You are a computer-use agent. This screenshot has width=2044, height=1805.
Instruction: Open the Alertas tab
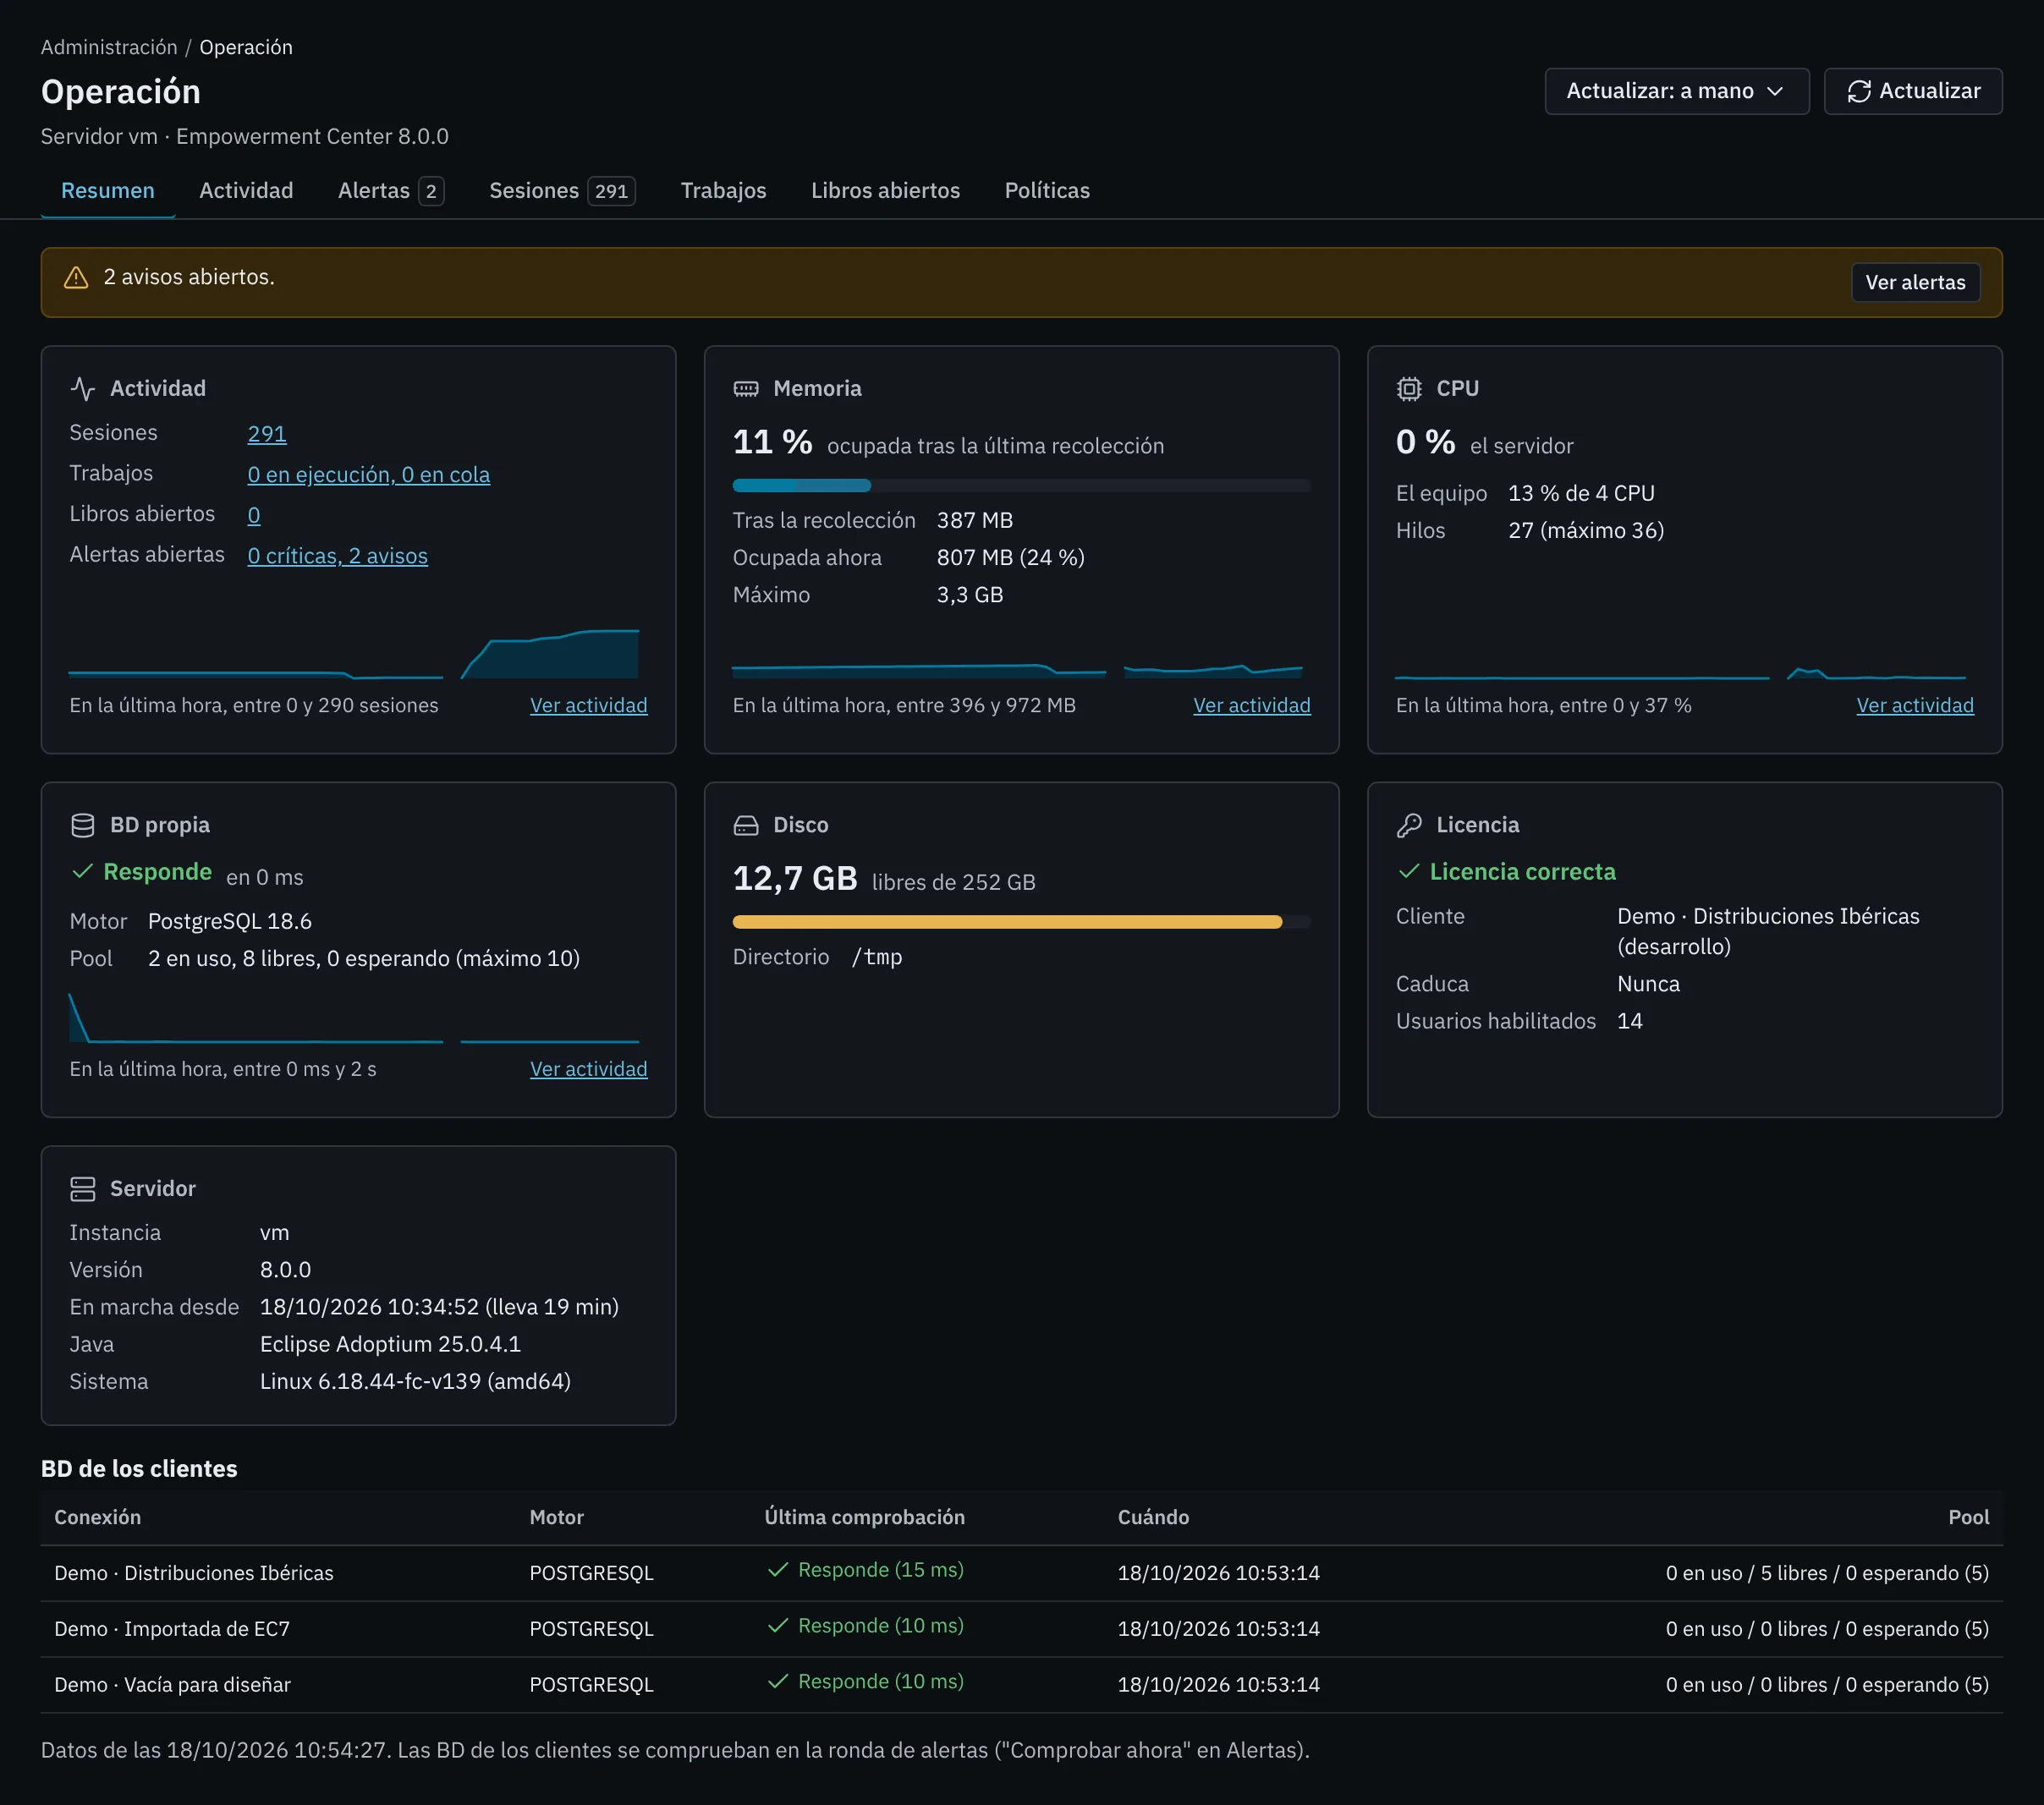click(391, 190)
